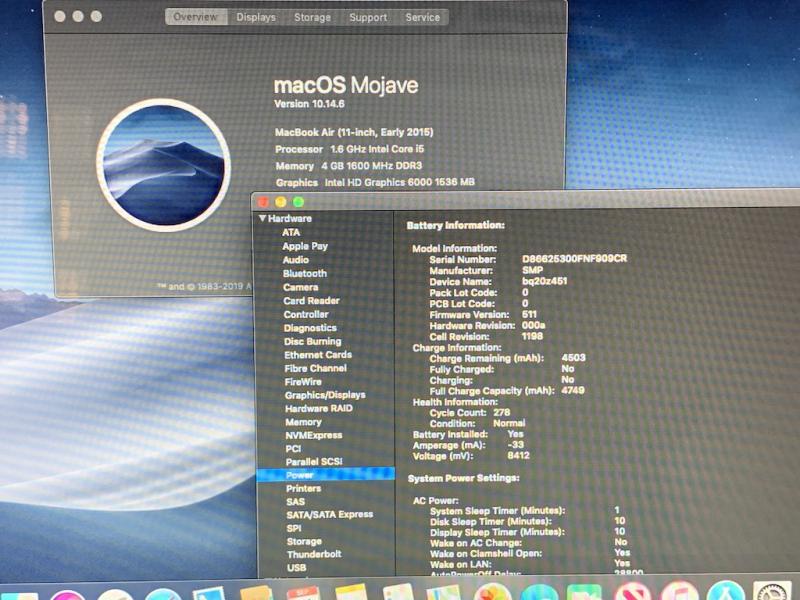The image size is (800, 600).
Task: Open the Displays tab
Action: point(256,17)
